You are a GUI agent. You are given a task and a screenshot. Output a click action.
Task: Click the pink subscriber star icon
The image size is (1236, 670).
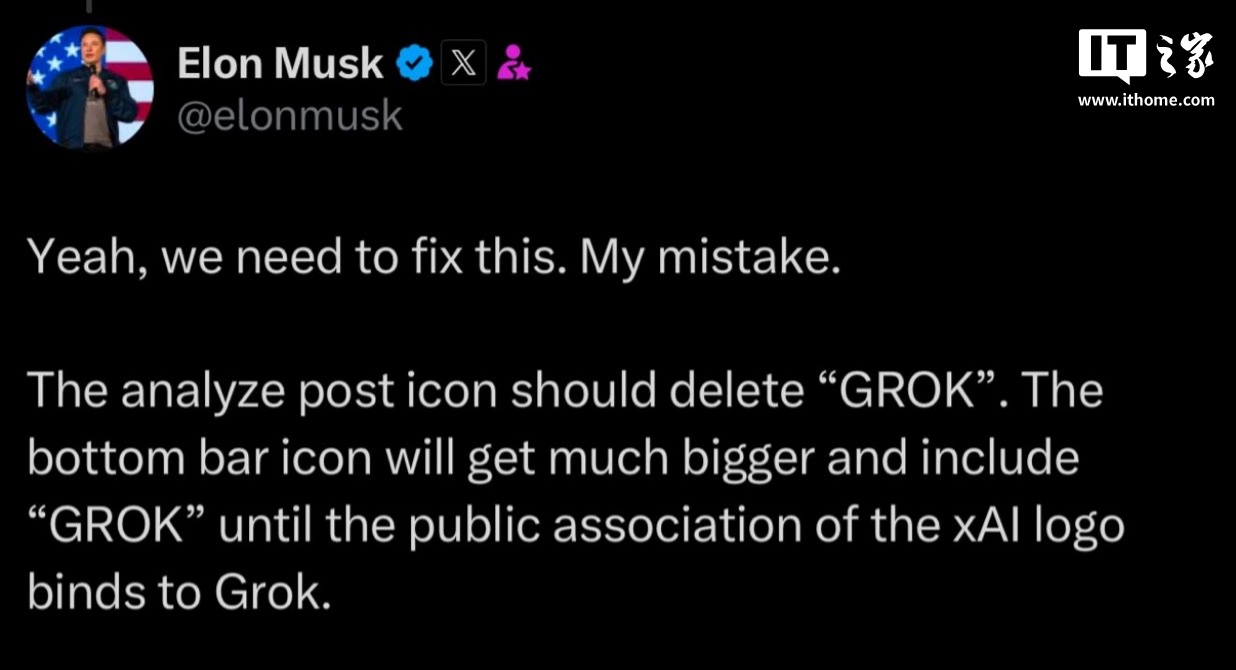click(514, 63)
